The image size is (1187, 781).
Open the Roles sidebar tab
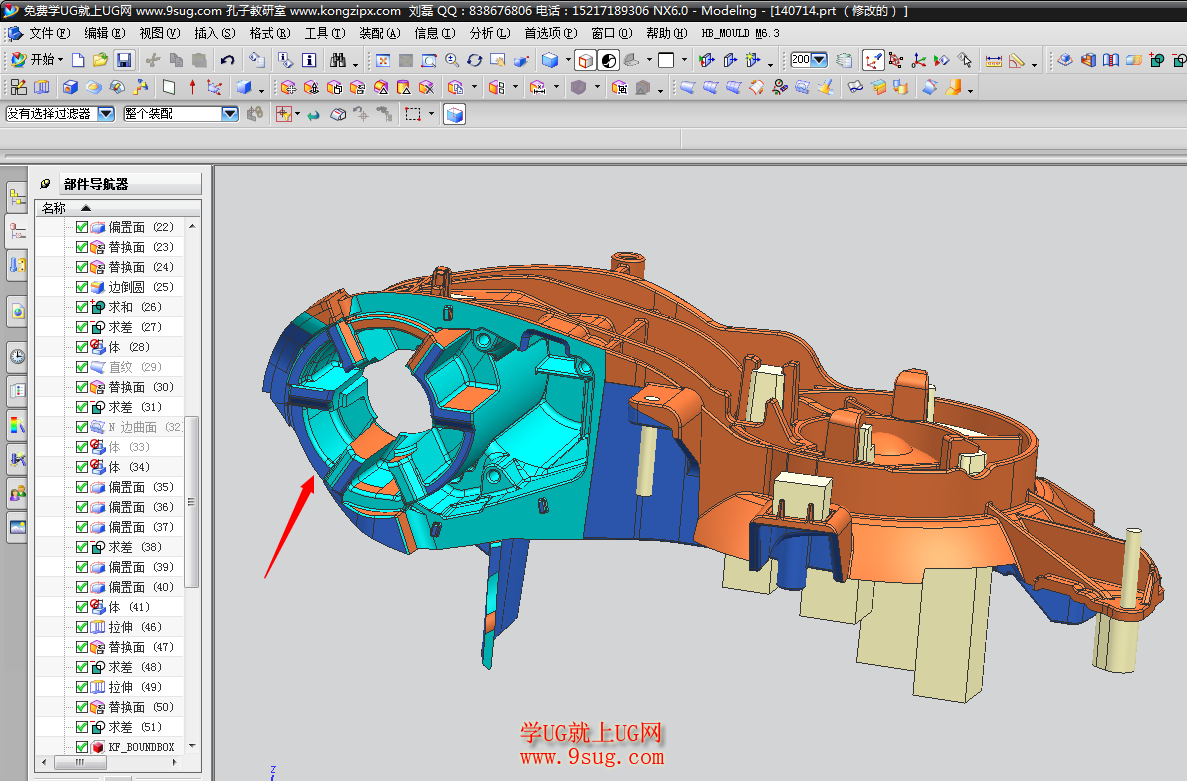point(17,493)
